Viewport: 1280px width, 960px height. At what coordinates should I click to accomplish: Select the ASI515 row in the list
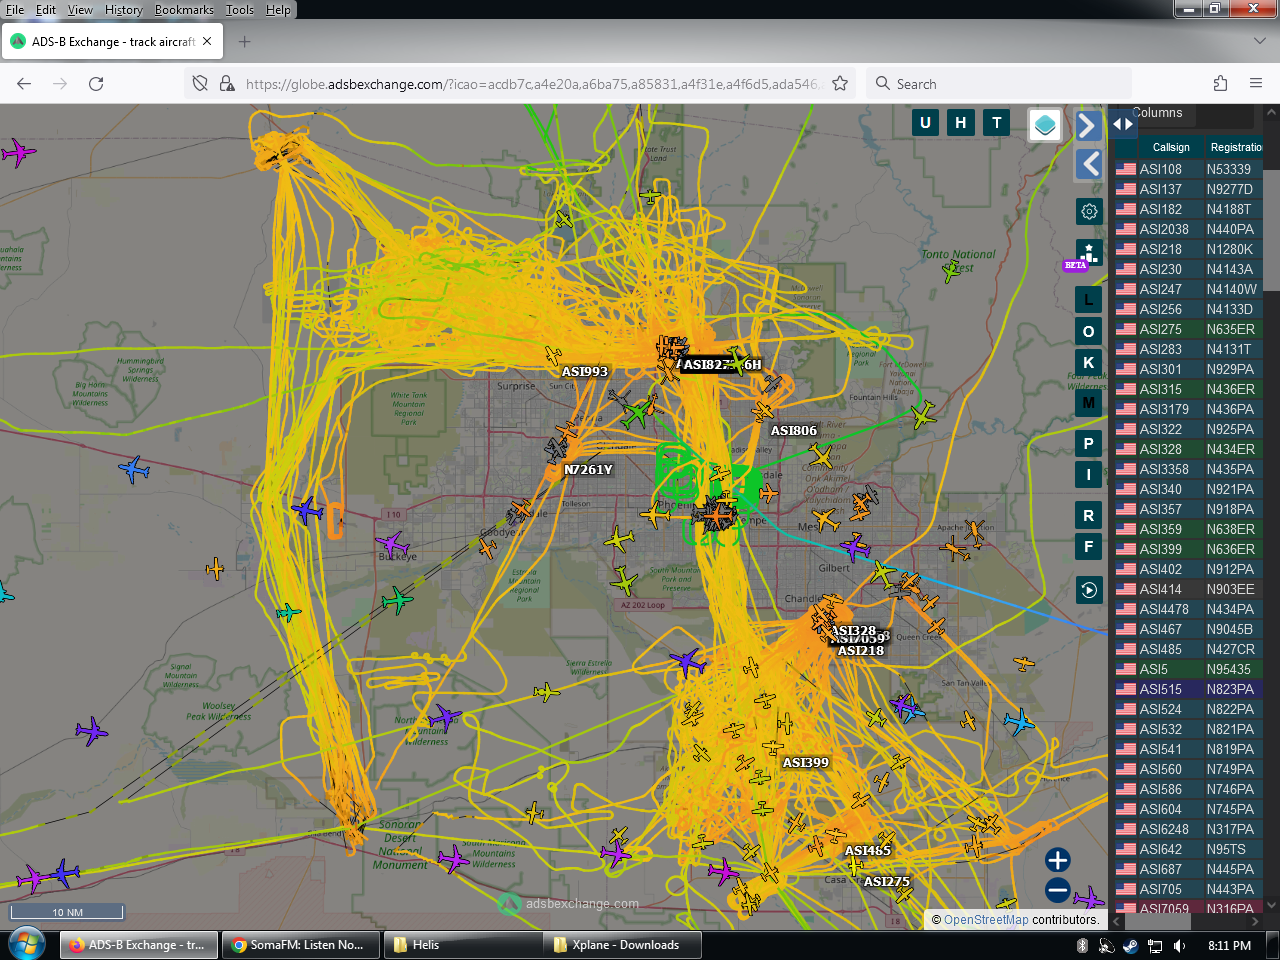1188,689
